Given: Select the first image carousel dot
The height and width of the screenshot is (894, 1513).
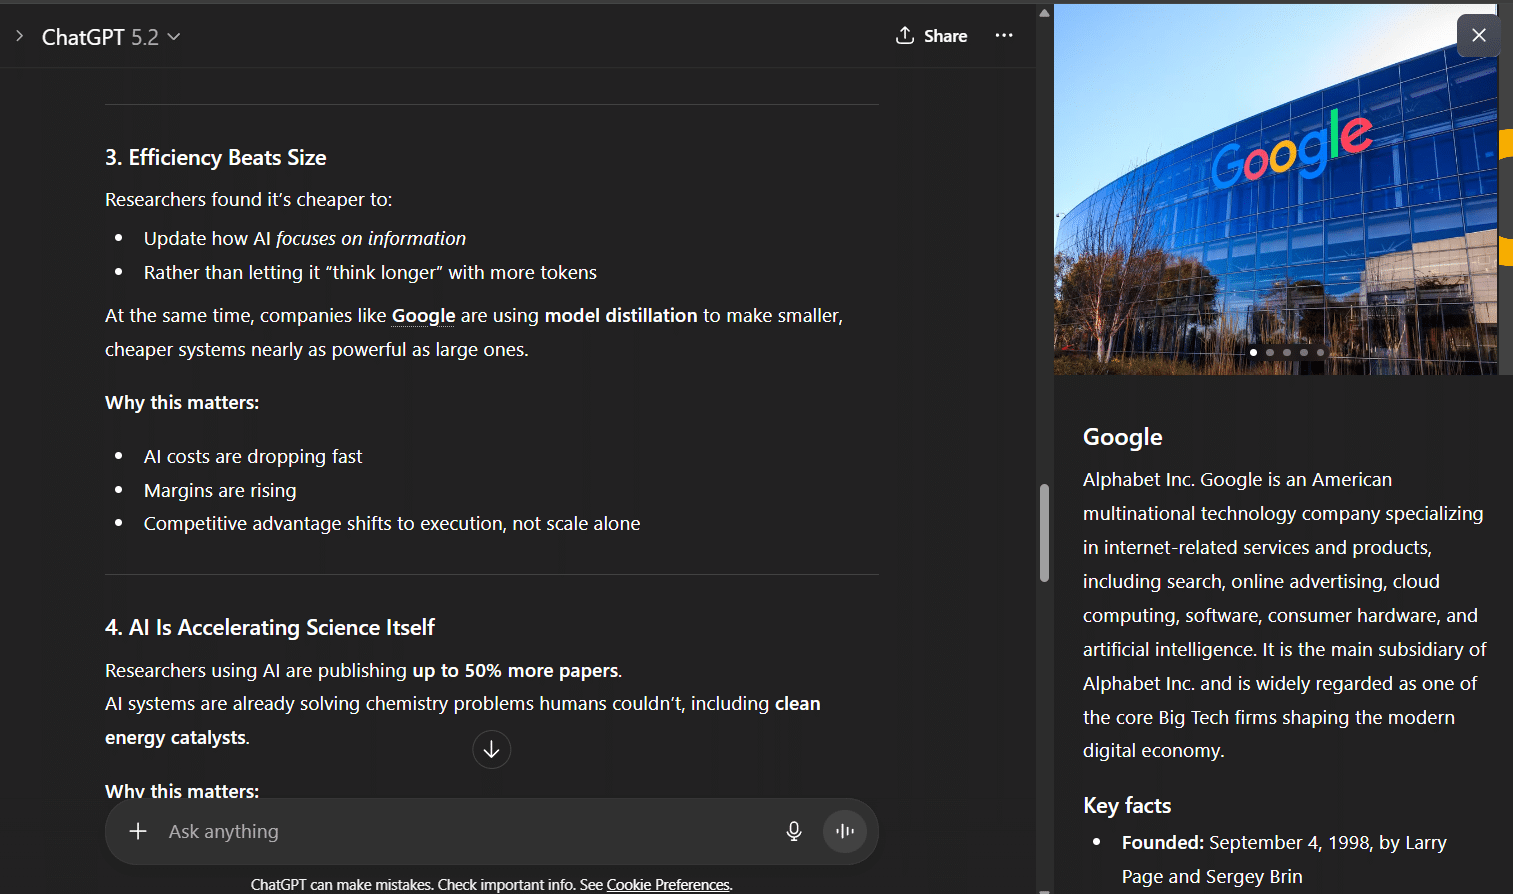Looking at the screenshot, I should [x=1253, y=352].
